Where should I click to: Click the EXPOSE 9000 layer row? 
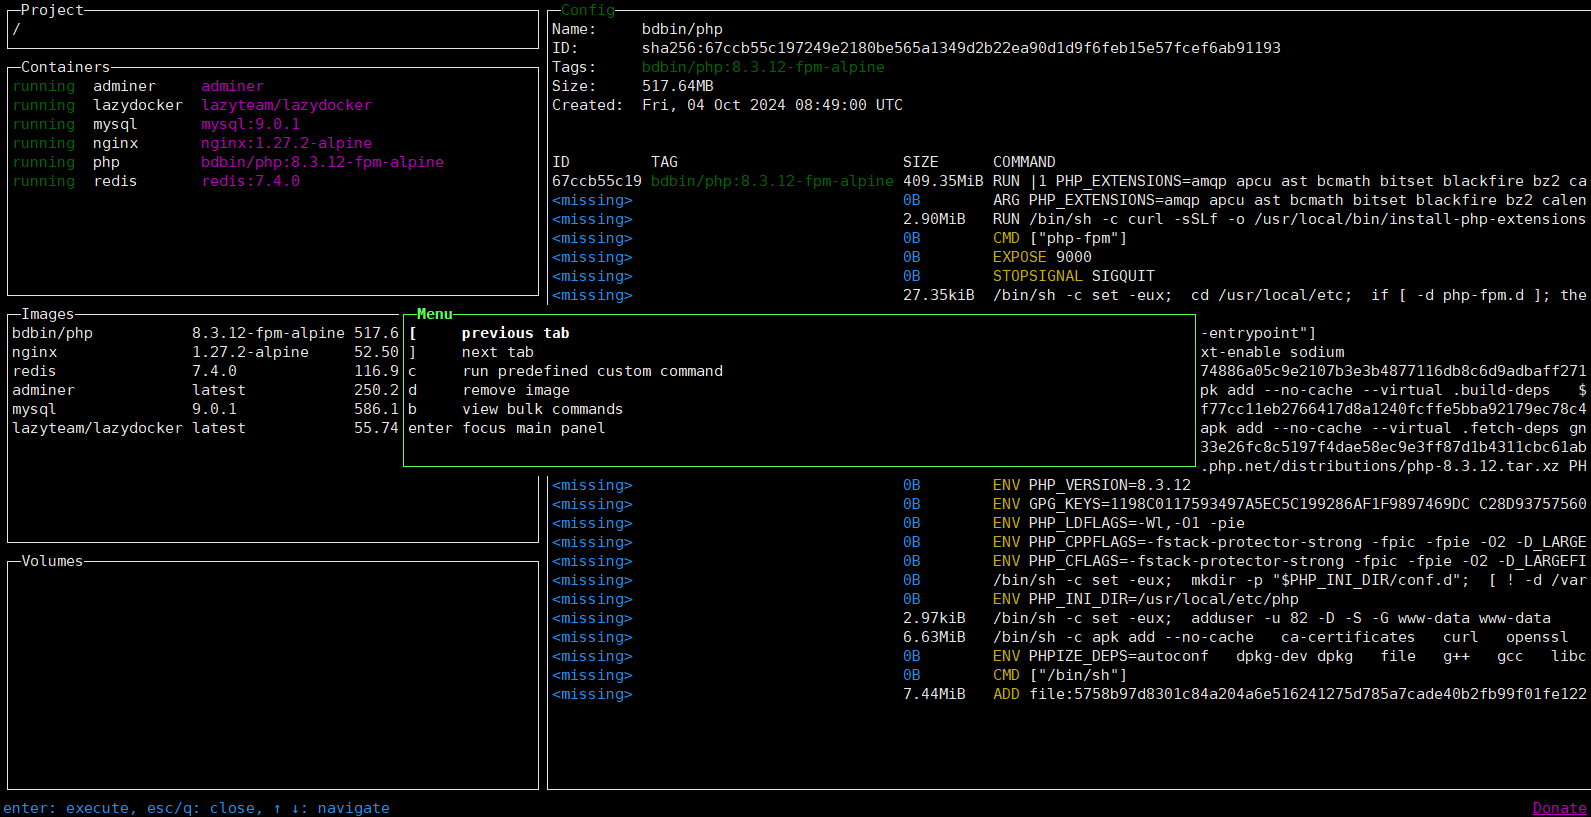pos(1069,257)
